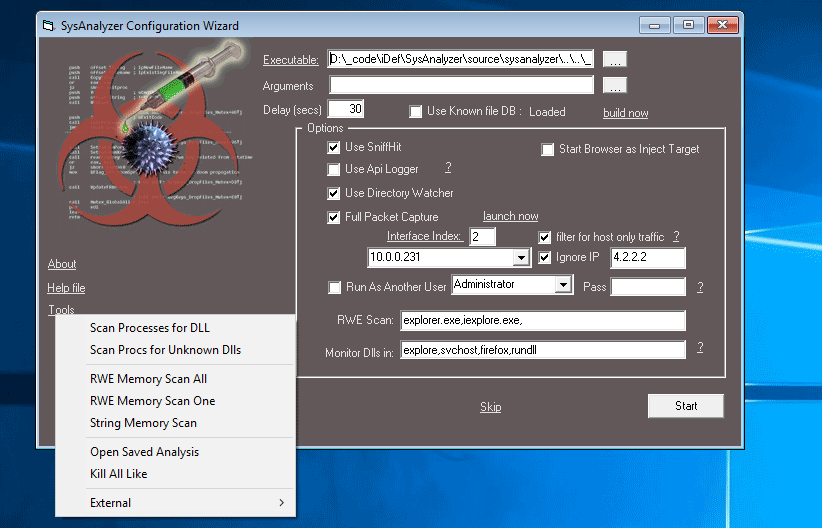Screen dimensions: 822x528
Task: Minimize the SysAnalyzer Configuration Wizard window
Action: (x=654, y=25)
